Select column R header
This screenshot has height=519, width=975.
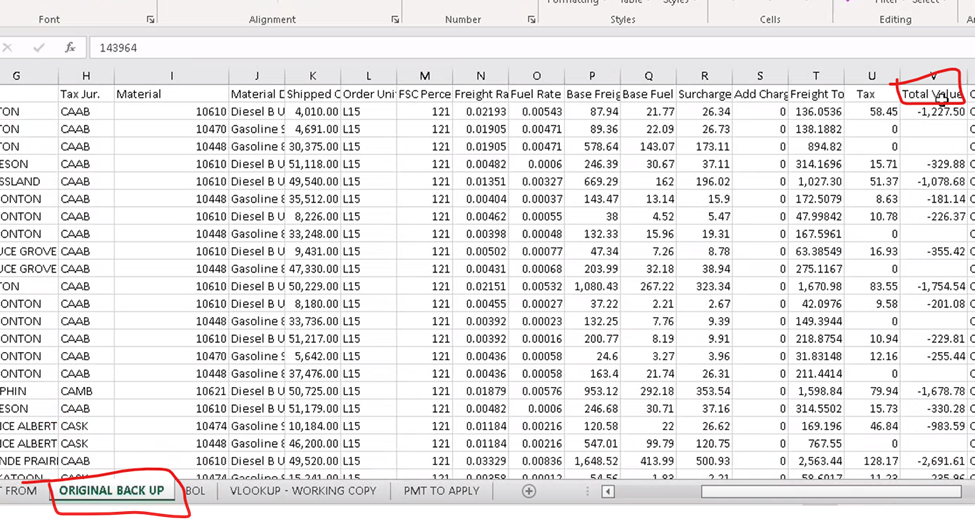point(705,76)
